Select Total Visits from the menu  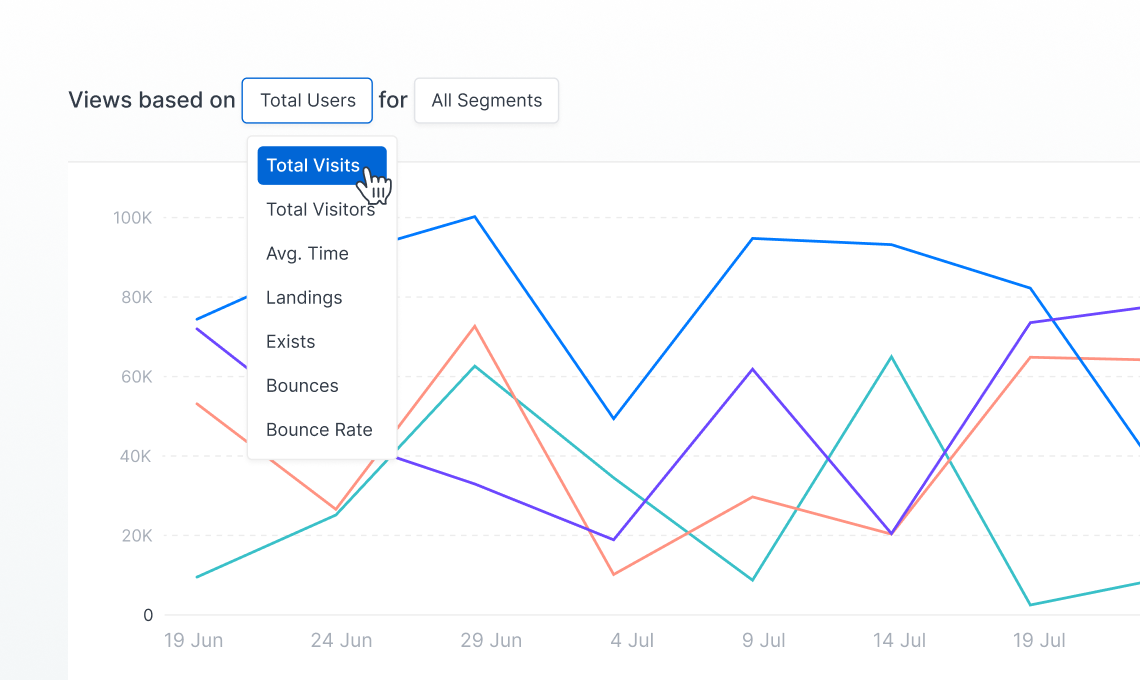coord(322,165)
